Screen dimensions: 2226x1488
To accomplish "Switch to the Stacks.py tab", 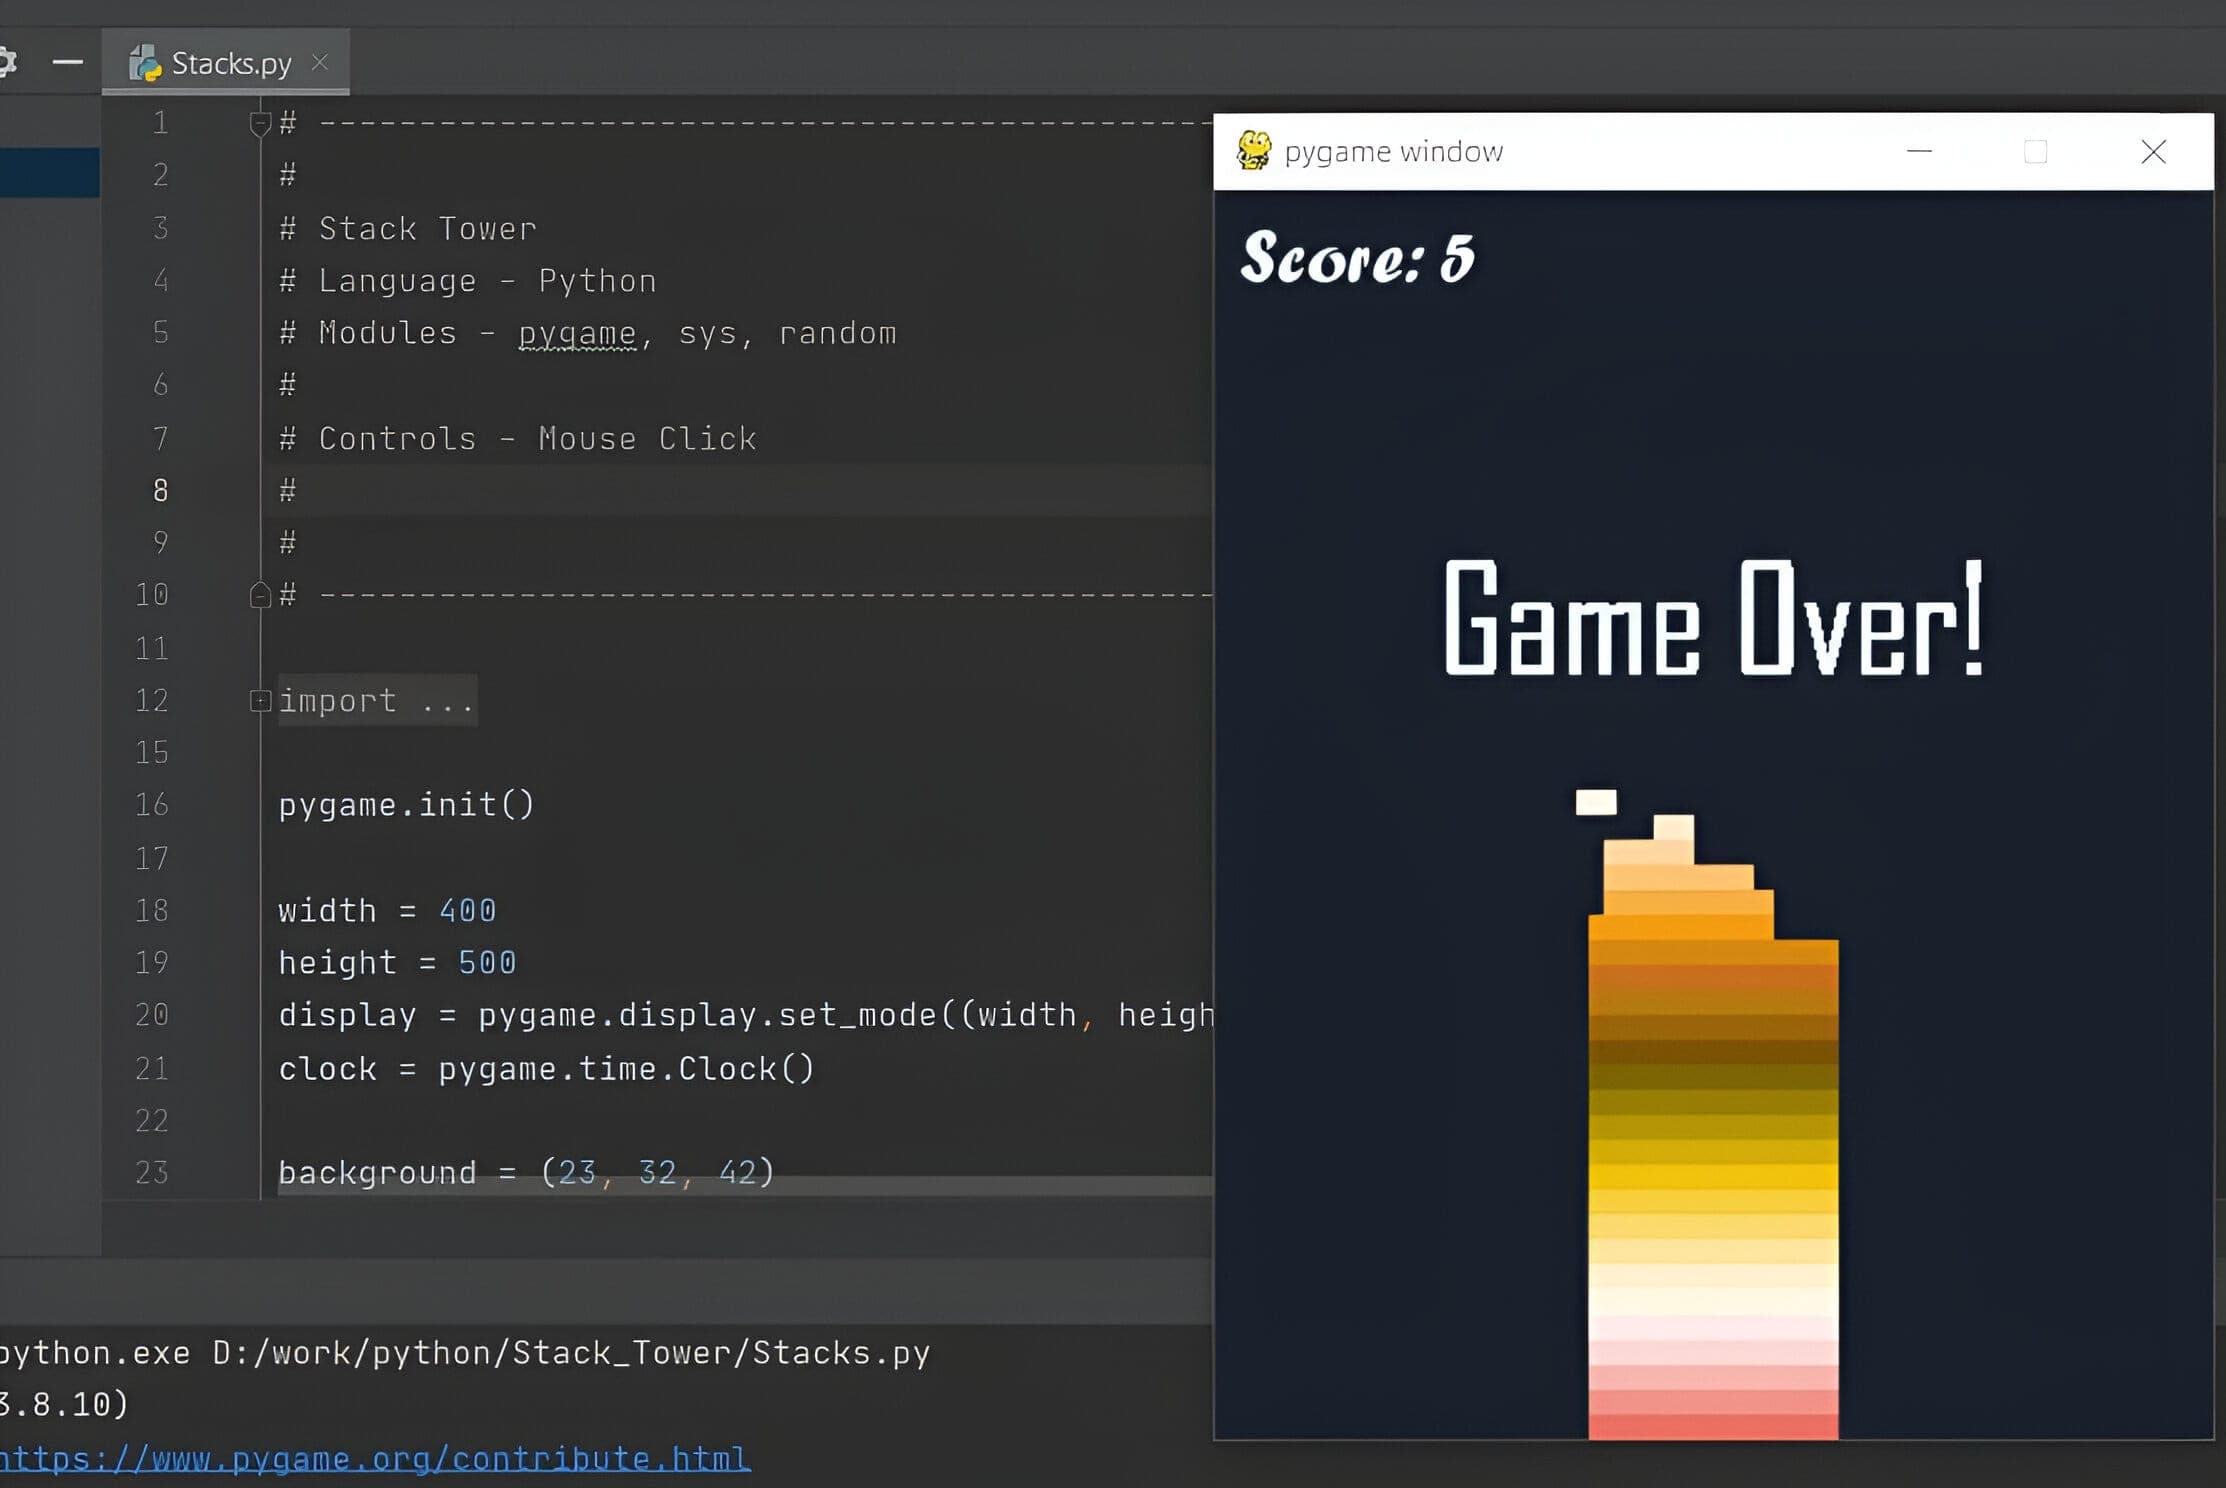I will click(x=230, y=62).
